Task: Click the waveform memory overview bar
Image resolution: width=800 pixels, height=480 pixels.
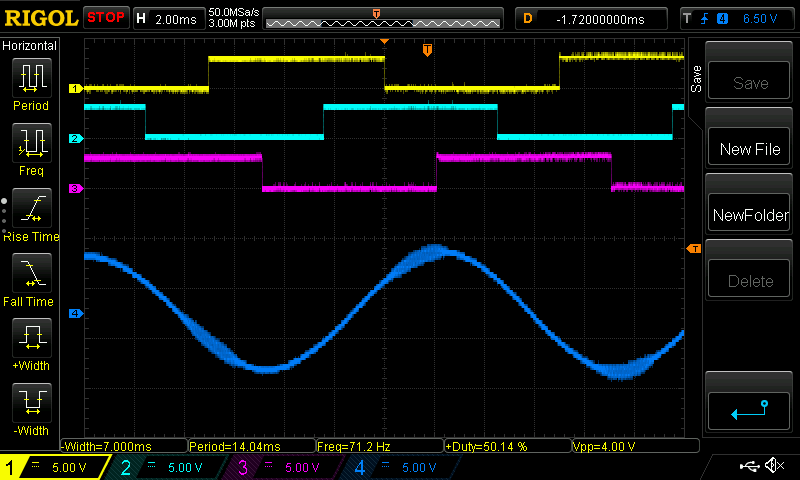Action: click(x=383, y=20)
